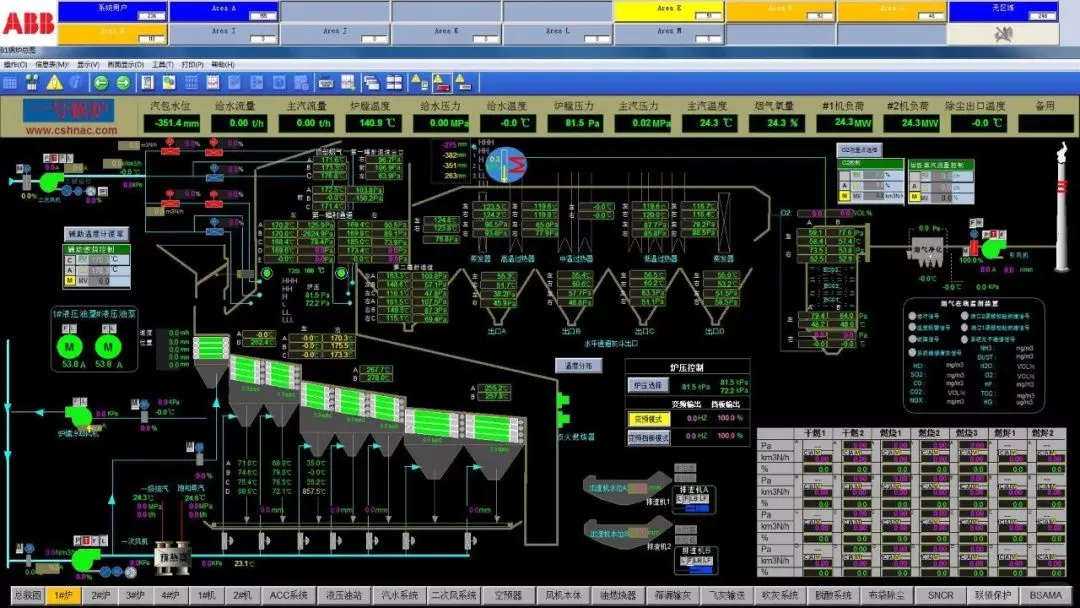Open the ACC系统 tab
The height and width of the screenshot is (608, 1080).
click(289, 595)
